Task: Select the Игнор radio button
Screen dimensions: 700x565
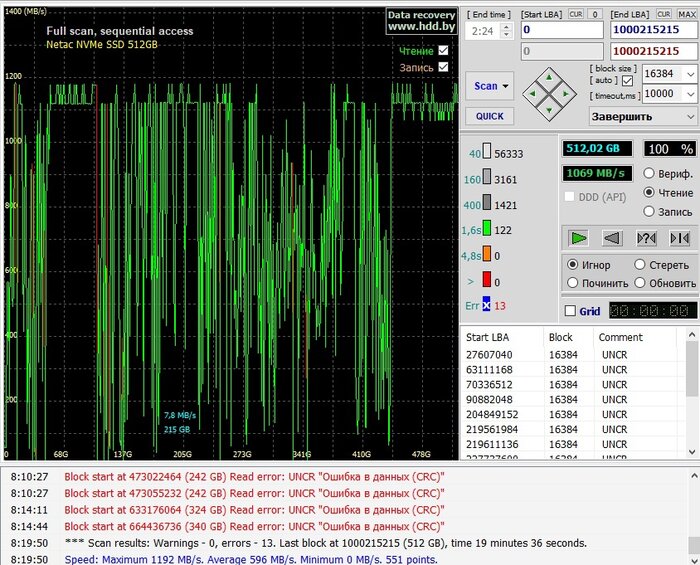Action: pyautogui.click(x=573, y=264)
